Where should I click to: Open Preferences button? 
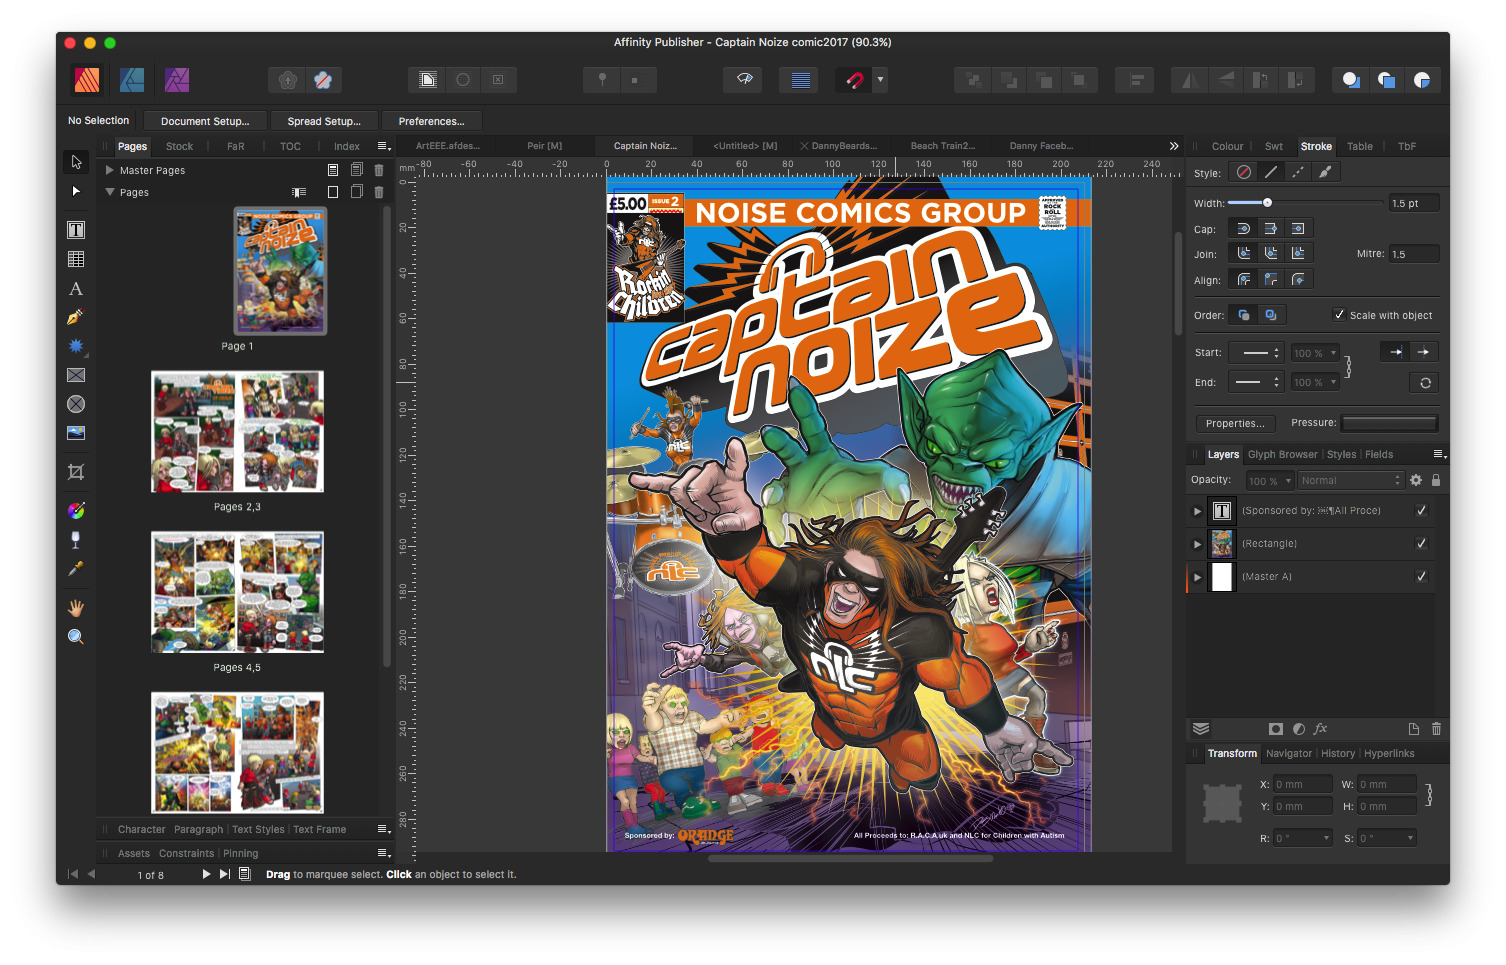click(431, 121)
